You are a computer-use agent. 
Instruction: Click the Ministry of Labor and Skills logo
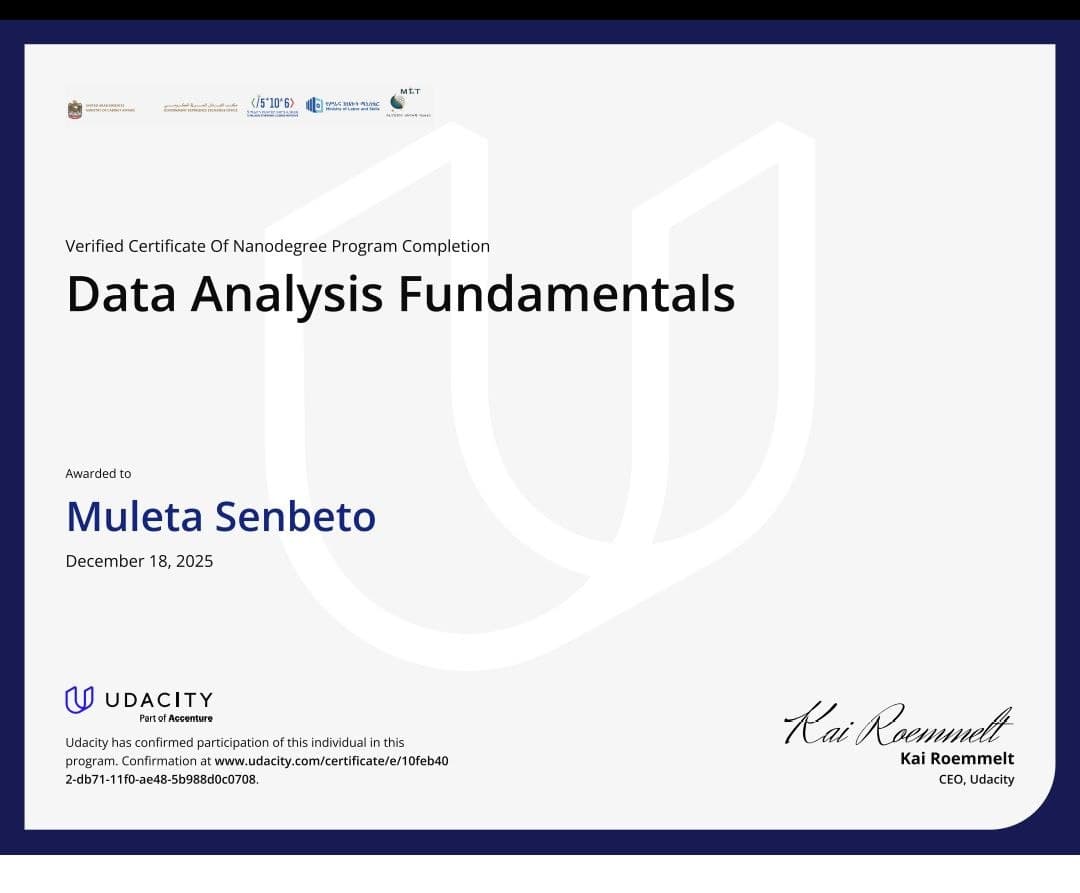click(343, 105)
